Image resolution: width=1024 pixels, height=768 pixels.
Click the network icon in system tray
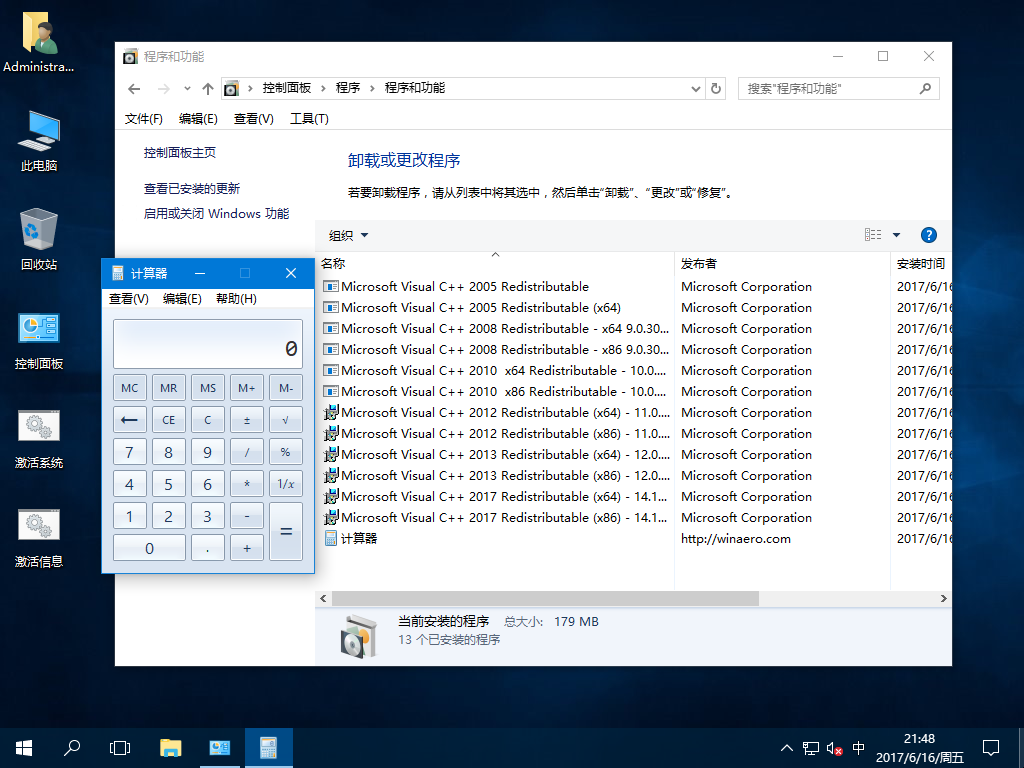(x=810, y=748)
